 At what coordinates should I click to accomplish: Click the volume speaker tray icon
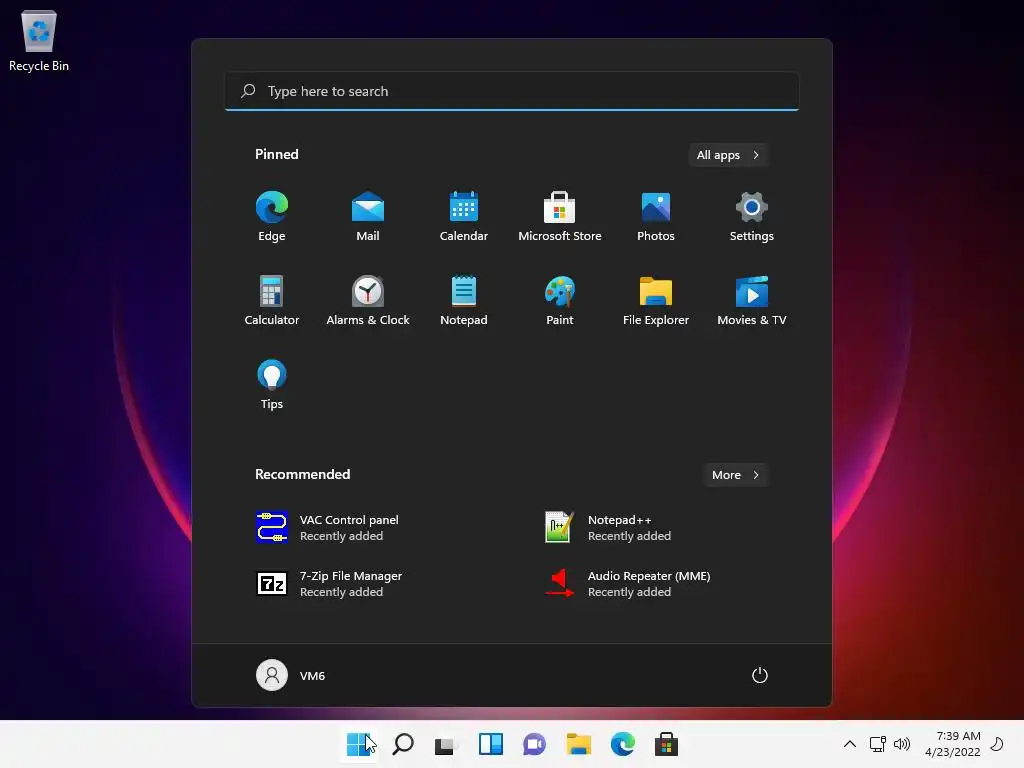[902, 744]
